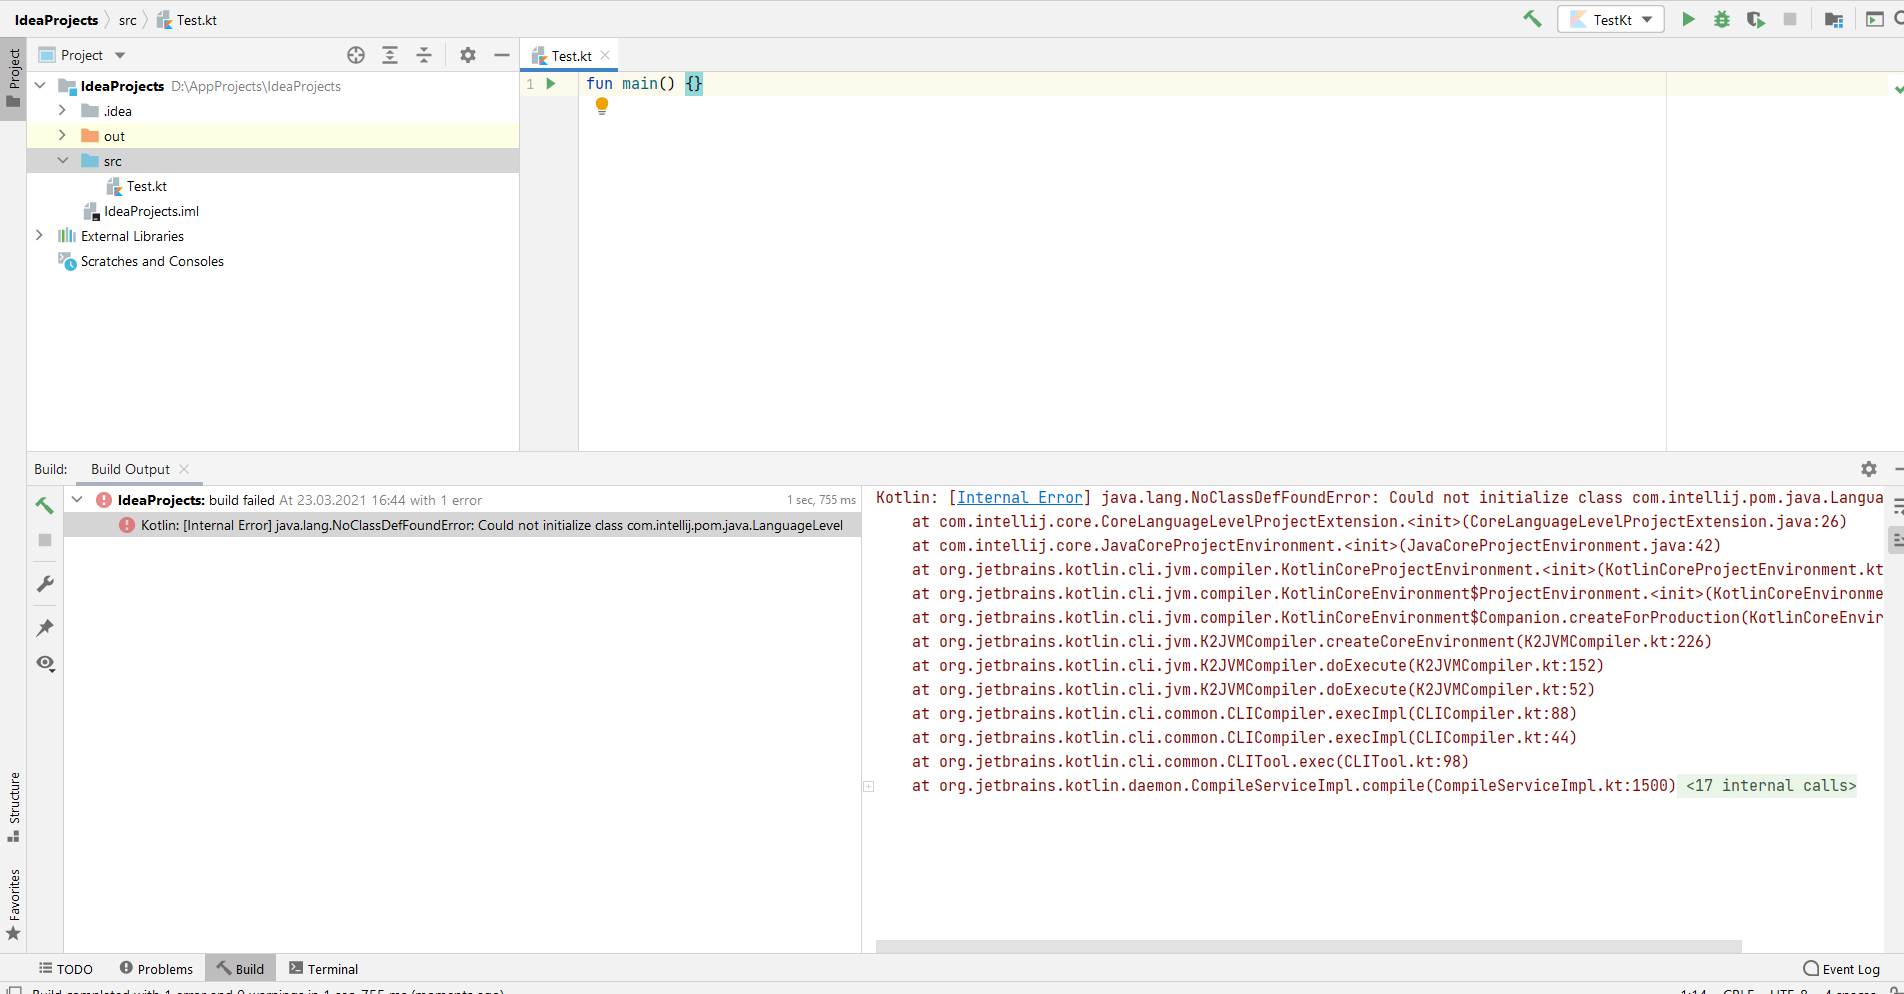
Task: Open Build panel settings gear
Action: pos(1869,468)
